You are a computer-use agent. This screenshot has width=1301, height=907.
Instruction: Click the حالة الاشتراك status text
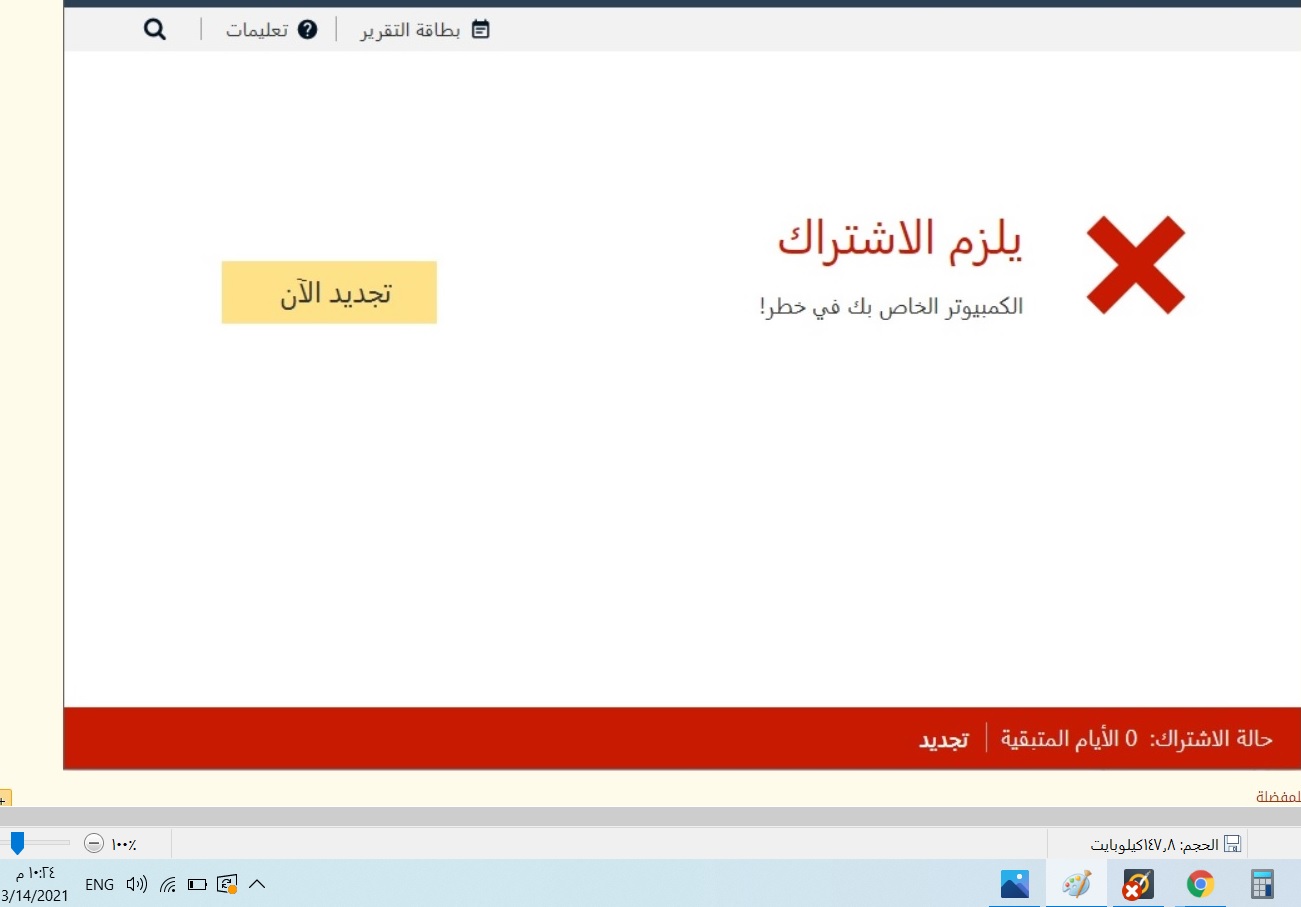click(x=1211, y=739)
